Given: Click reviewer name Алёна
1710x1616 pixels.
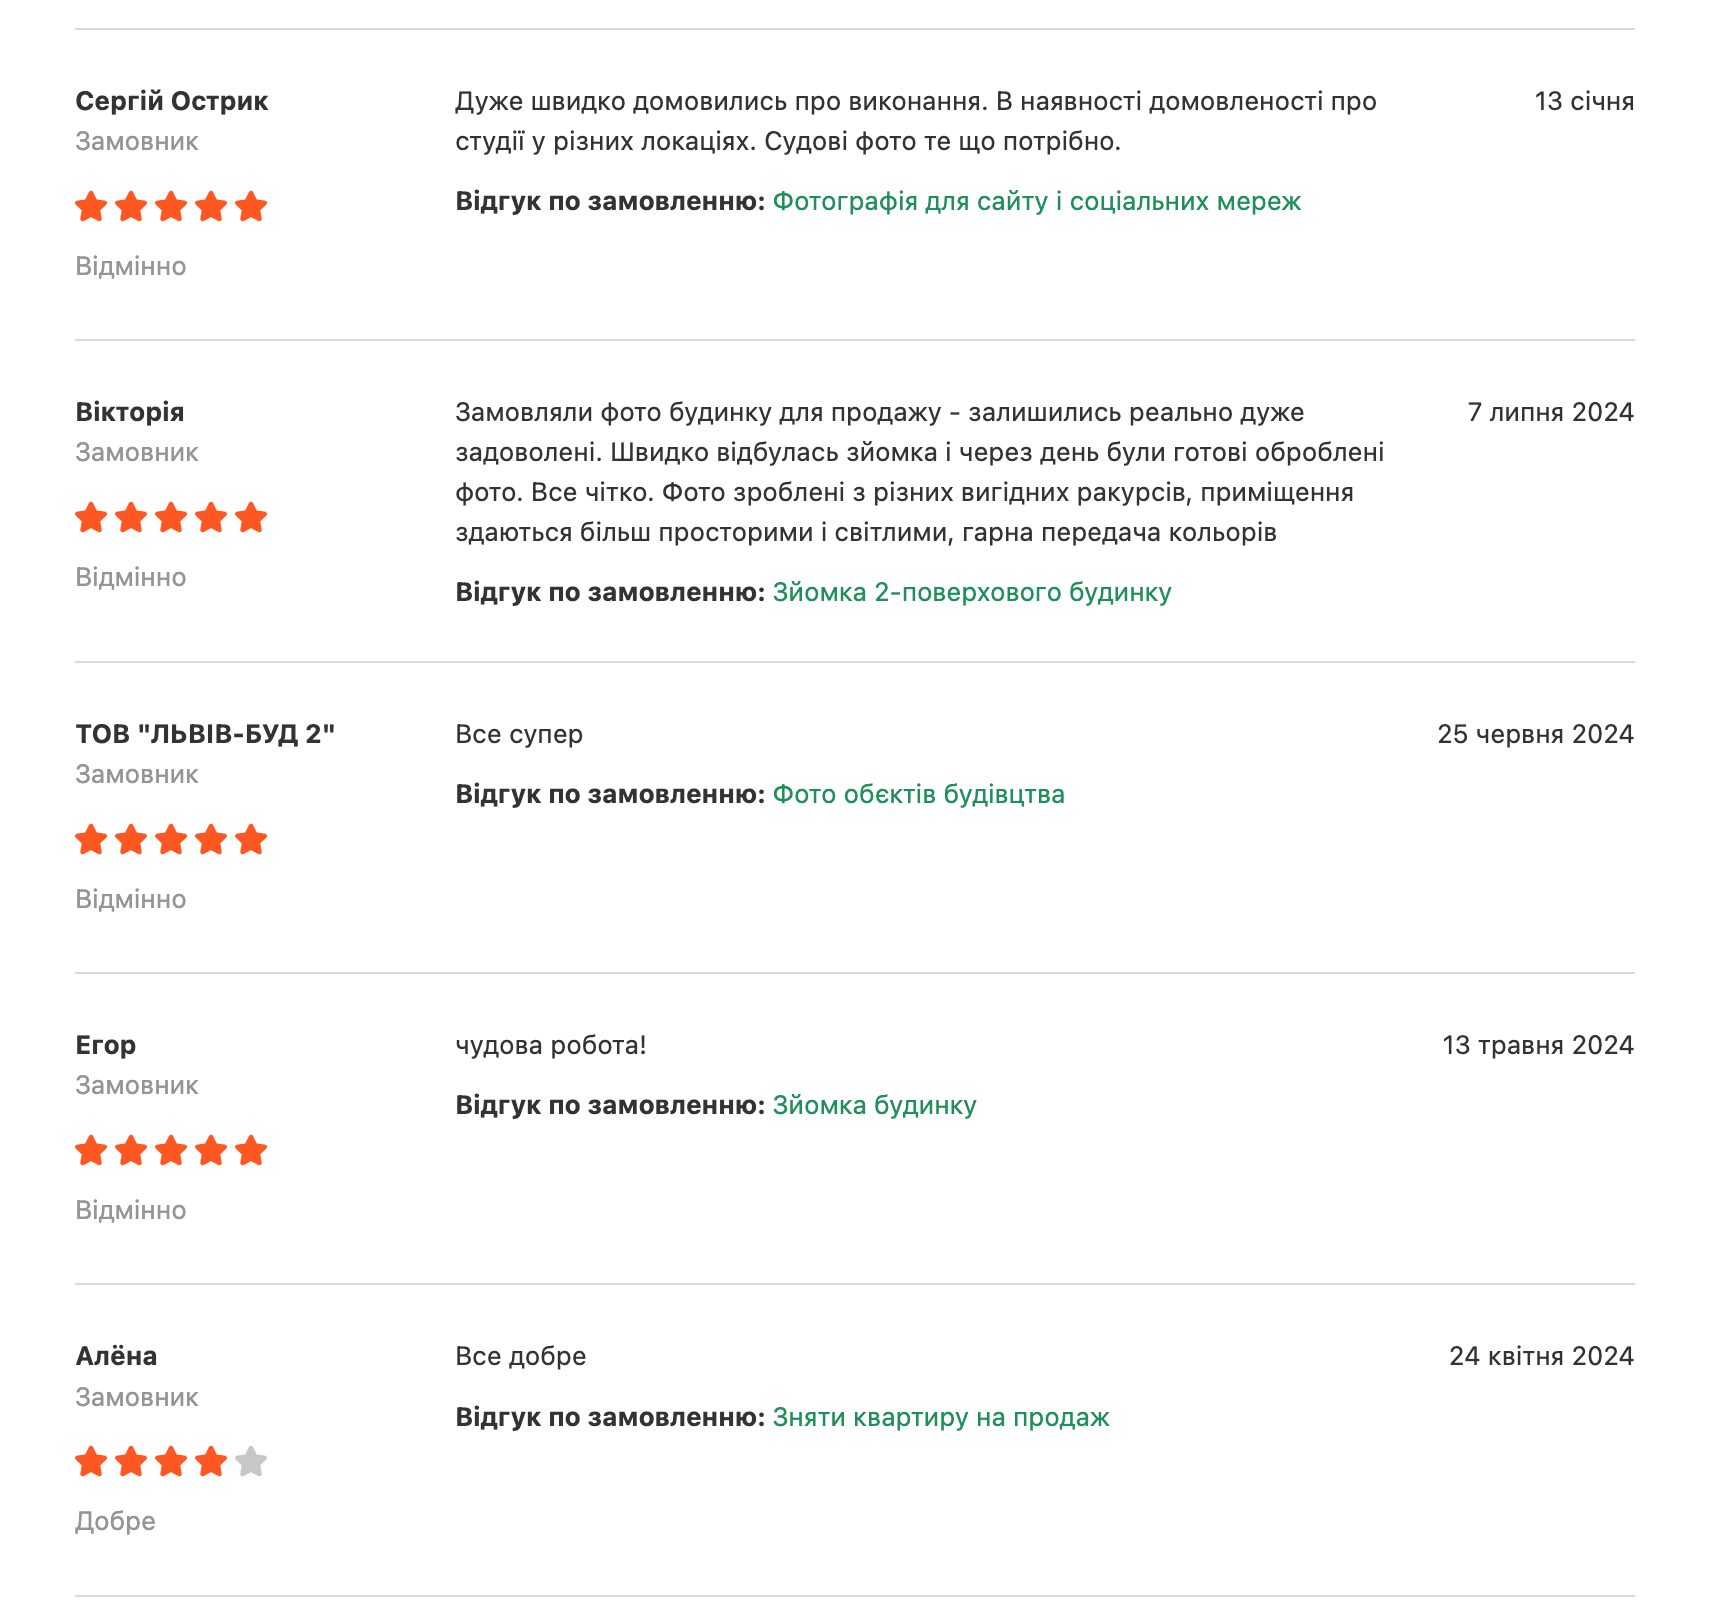Looking at the screenshot, I should (x=117, y=1356).
